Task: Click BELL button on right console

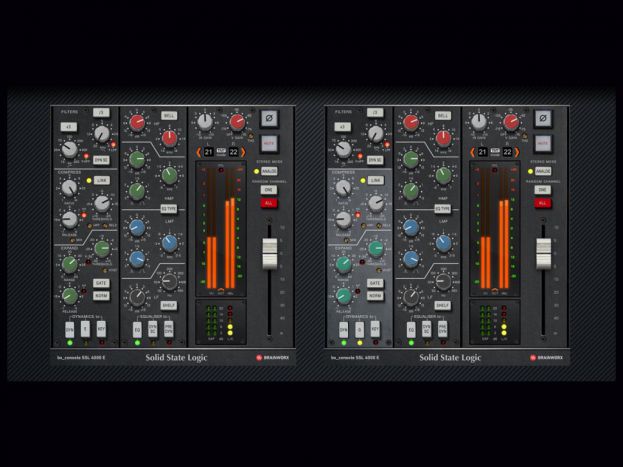Action: coord(443,116)
